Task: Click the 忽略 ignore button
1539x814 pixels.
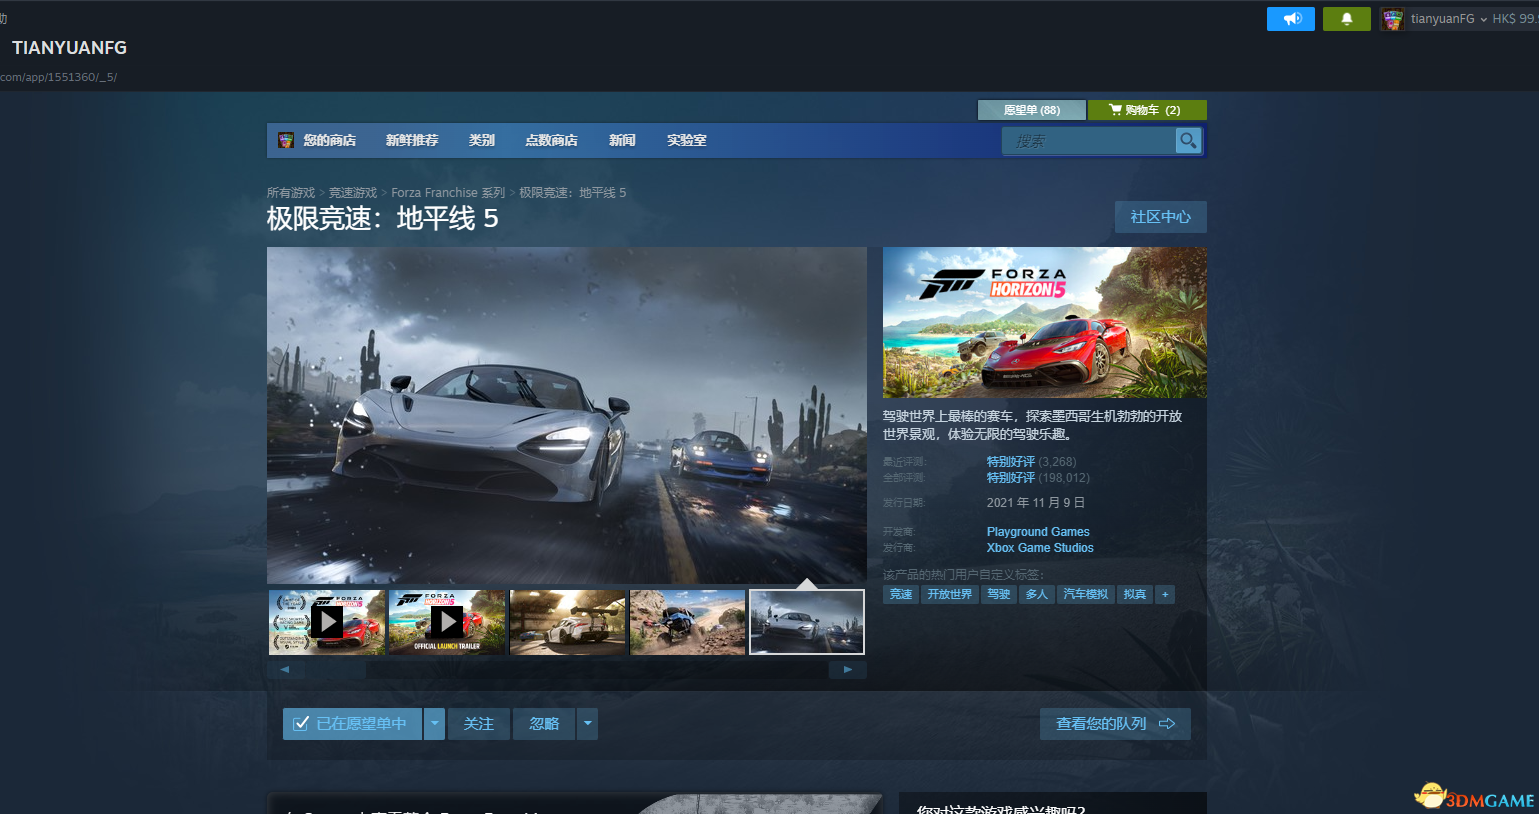Action: point(544,724)
